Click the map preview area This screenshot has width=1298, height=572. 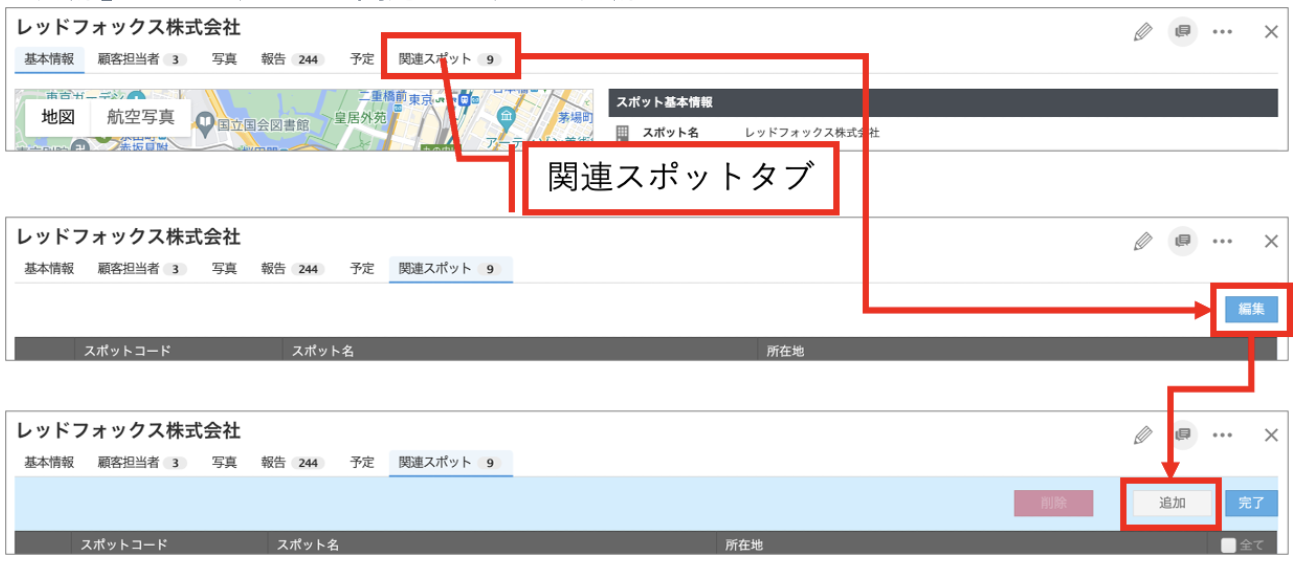[305, 119]
